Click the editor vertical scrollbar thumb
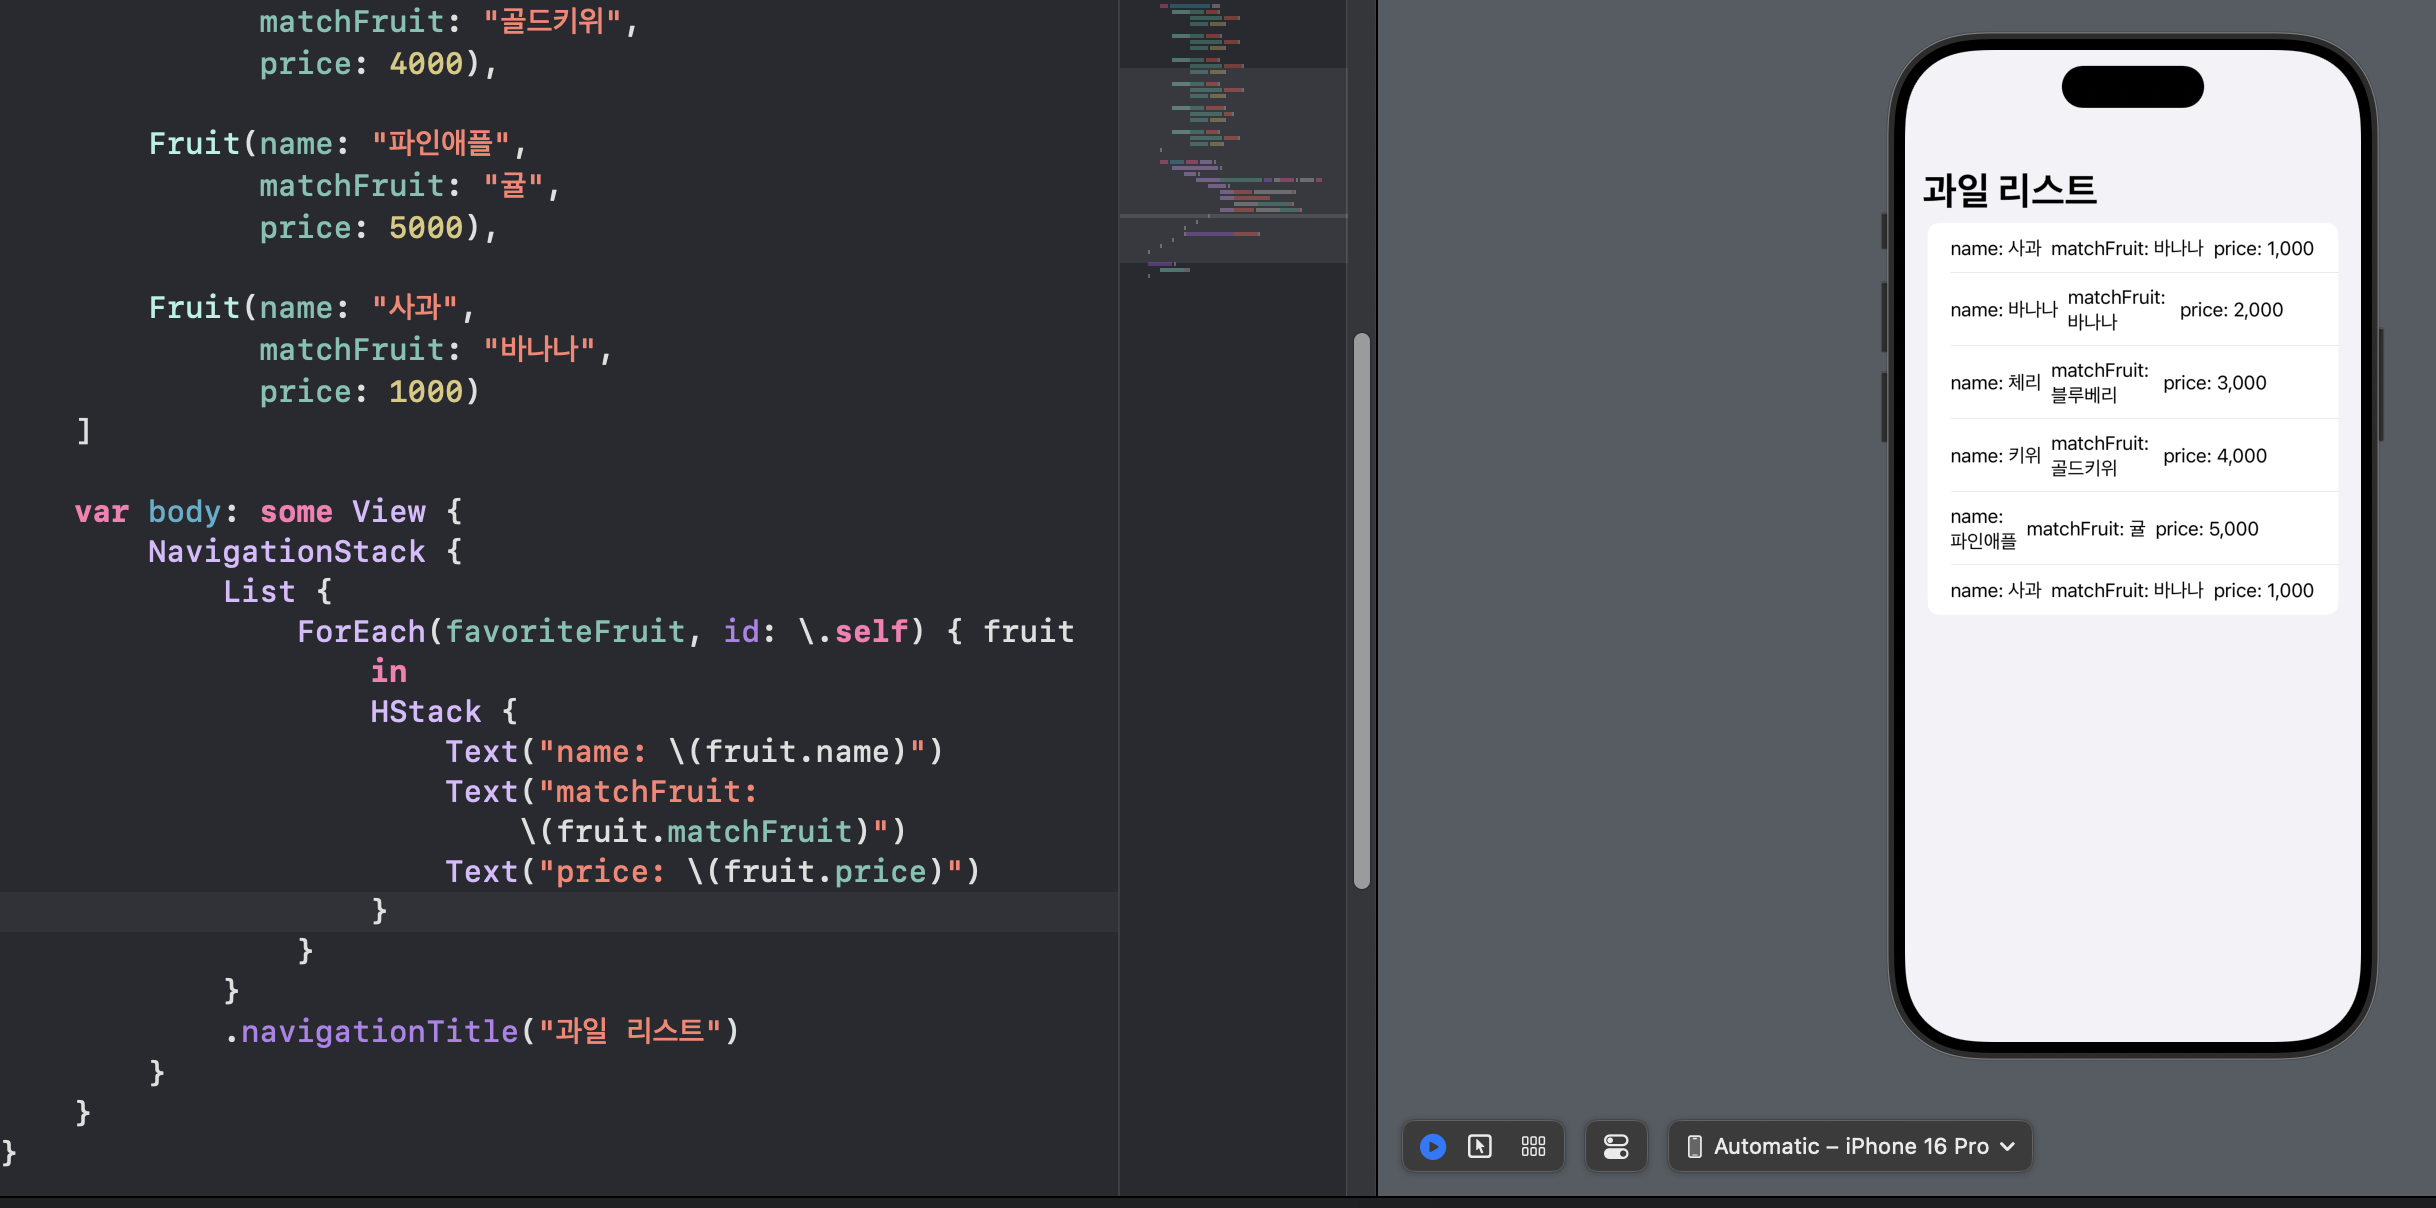This screenshot has height=1208, width=2436. coord(1361,610)
